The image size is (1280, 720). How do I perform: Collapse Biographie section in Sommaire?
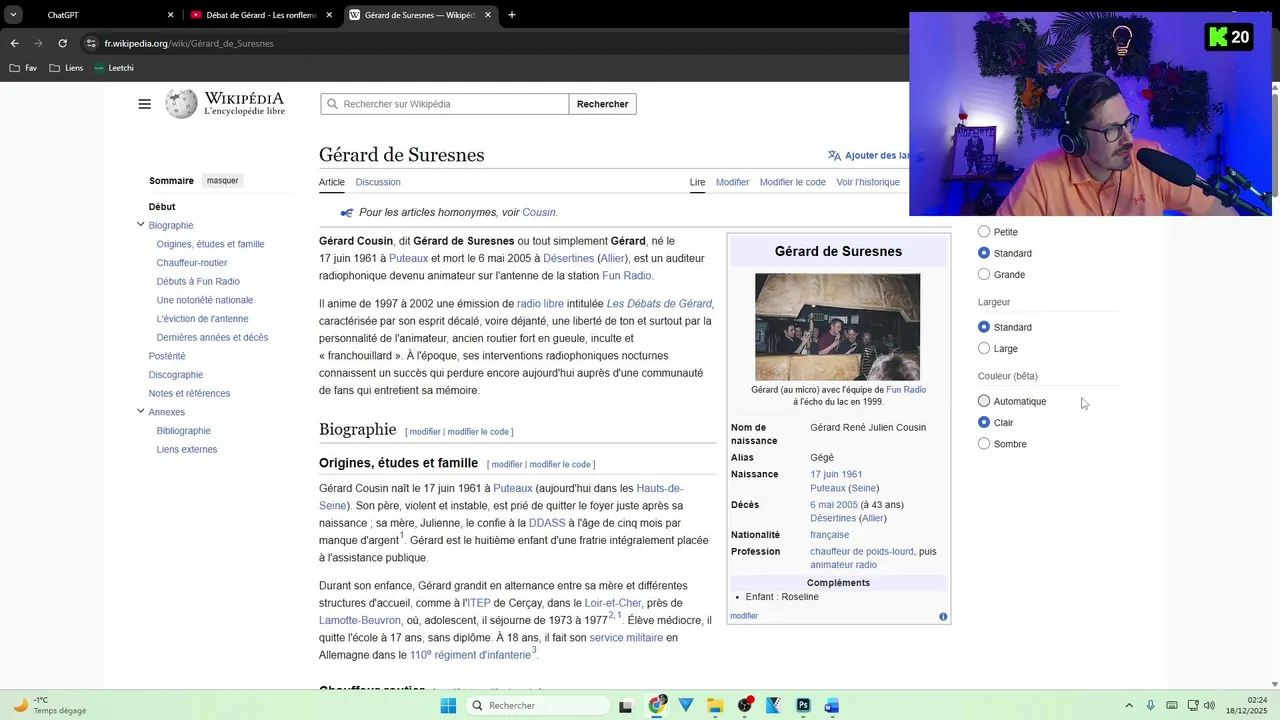(x=140, y=225)
